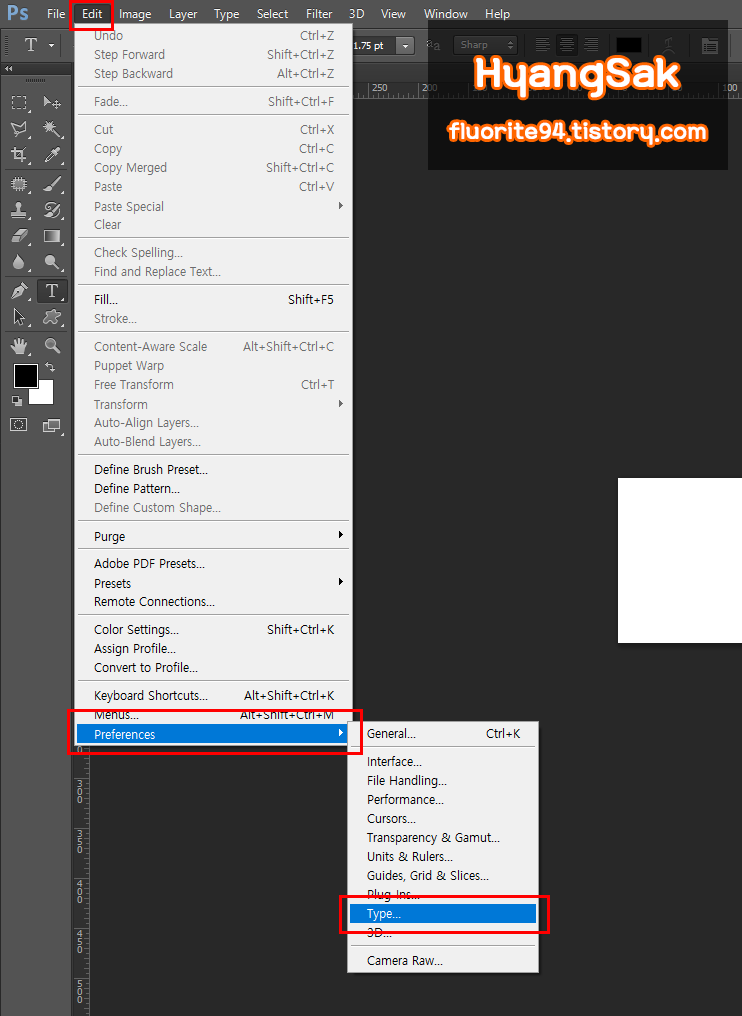
Task: Click the white document canvas
Action: pos(680,560)
